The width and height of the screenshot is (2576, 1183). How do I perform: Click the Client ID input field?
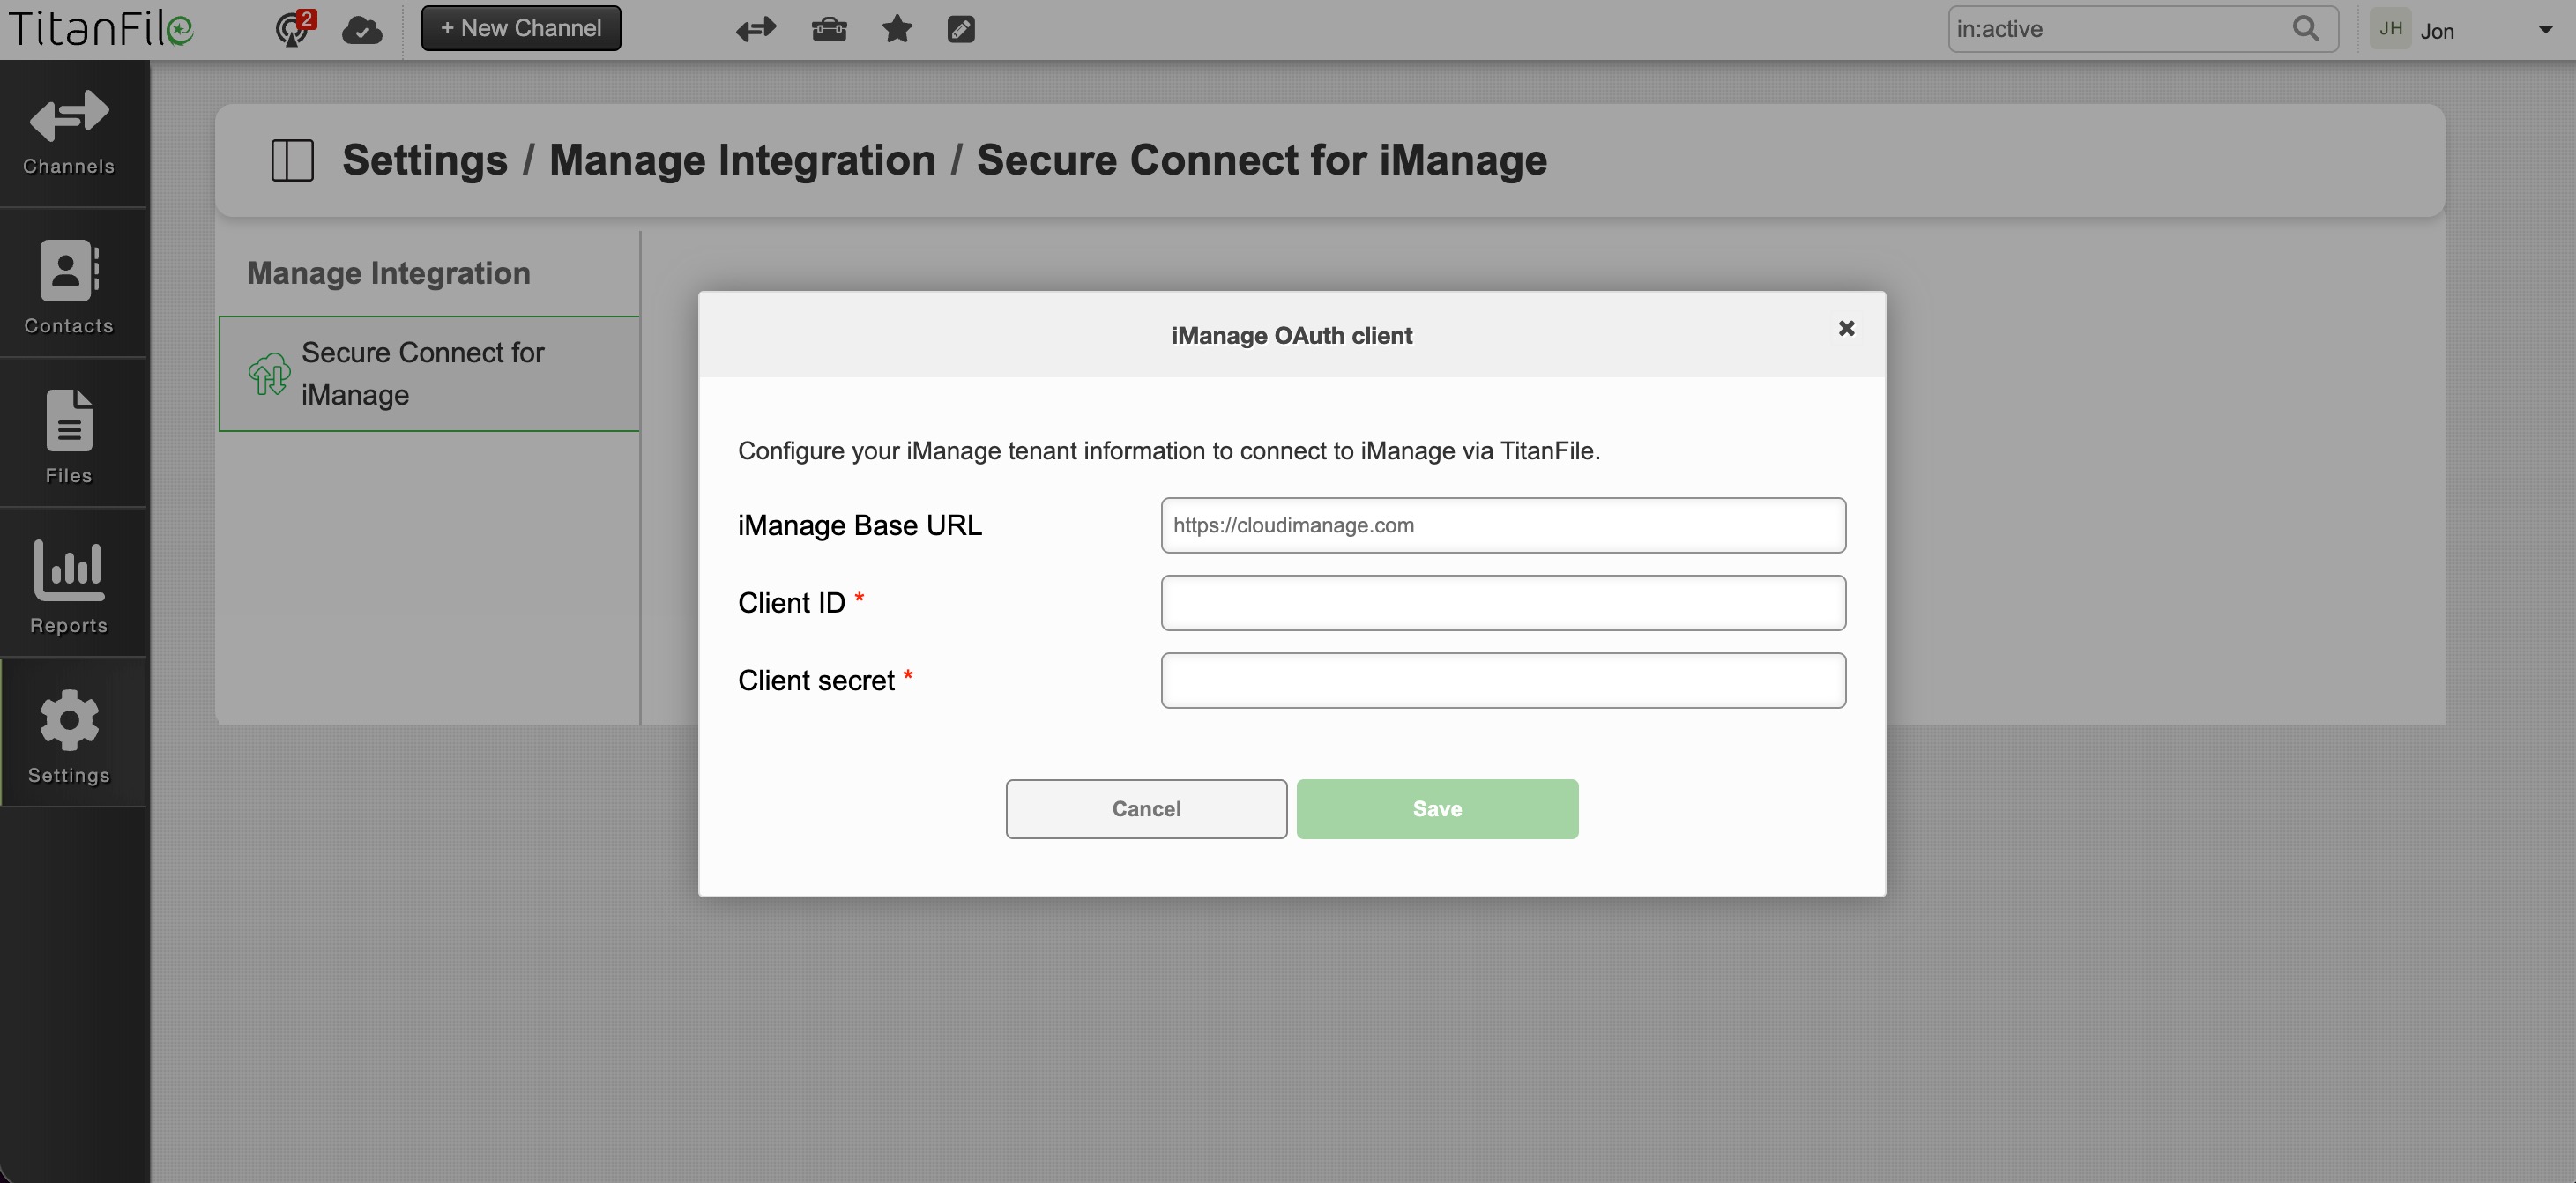[1503, 603]
